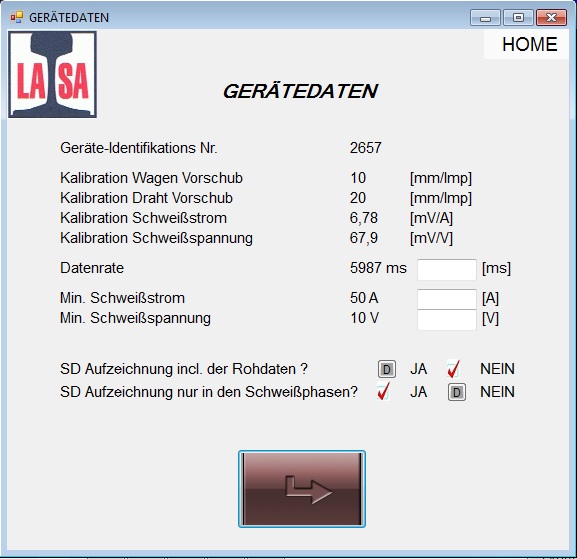This screenshot has width=577, height=559.
Task: Click the SD Aufzeichnung nur in den Schweißphasen question
Action: pos(209,392)
